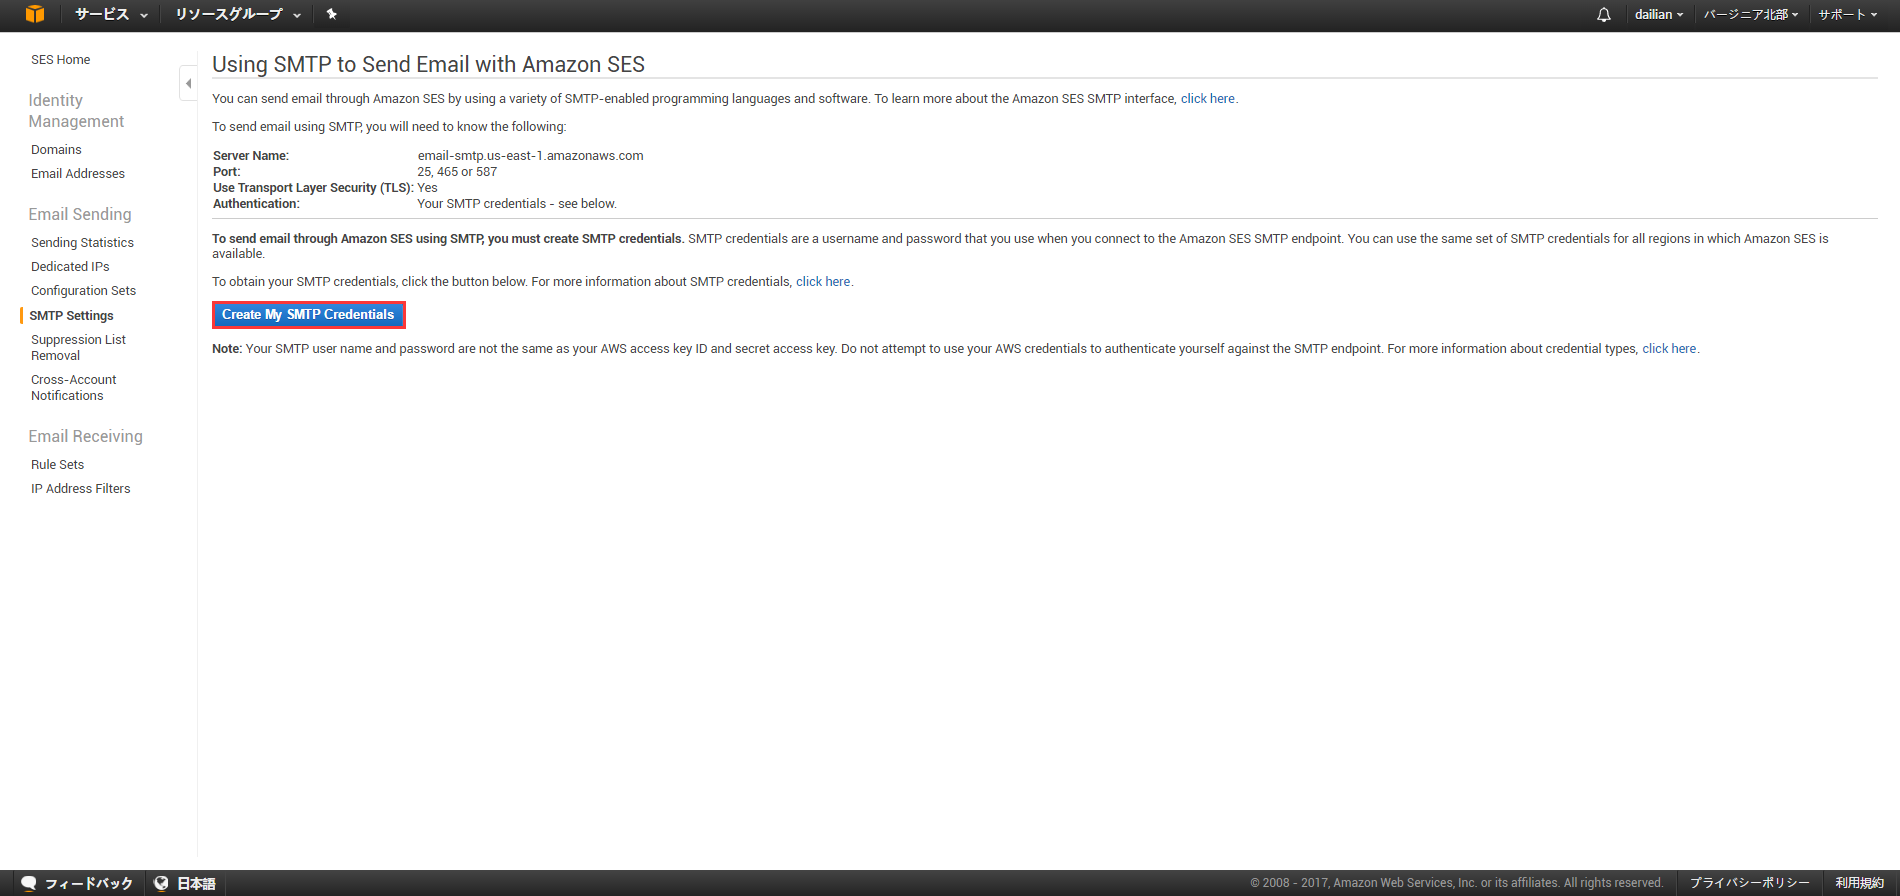The image size is (1900, 896).
Task: Open the プライバシーポリシー footer link
Action: tap(1749, 883)
